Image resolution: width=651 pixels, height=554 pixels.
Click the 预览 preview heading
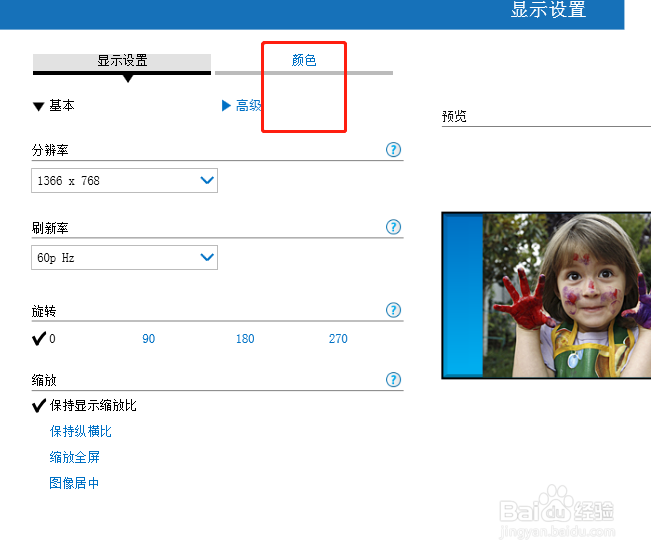tap(454, 116)
